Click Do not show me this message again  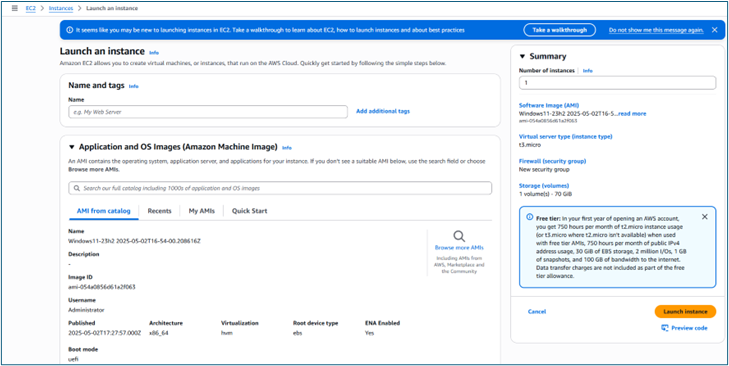click(656, 30)
